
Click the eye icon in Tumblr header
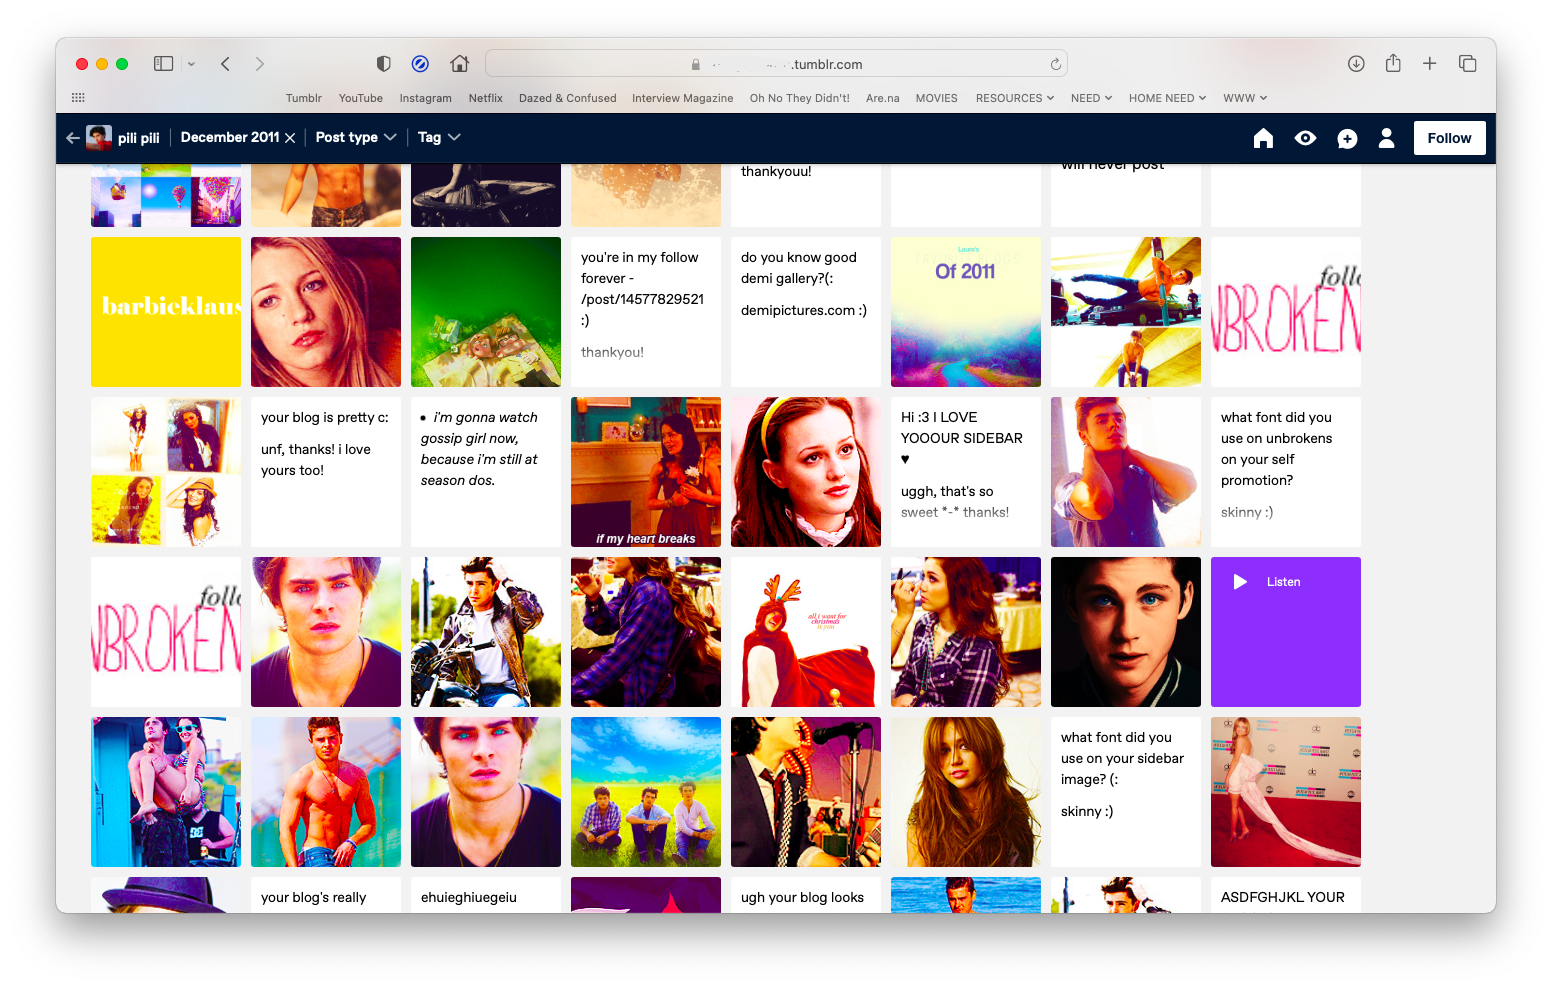tap(1305, 138)
